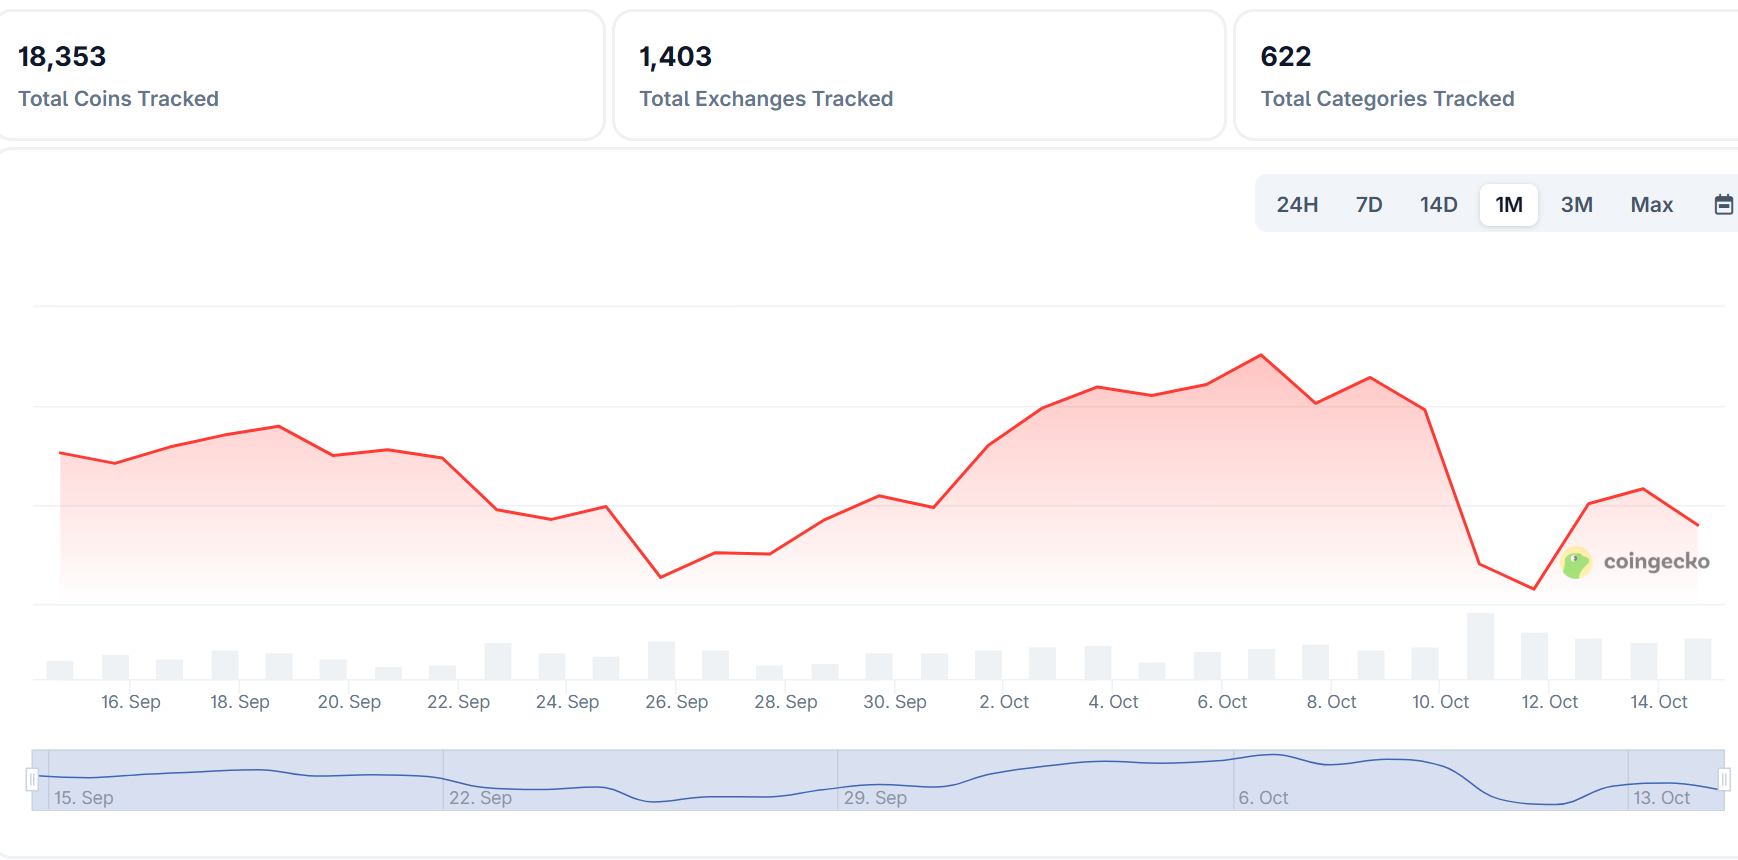
Task: Show the 3M chart range
Action: [x=1576, y=205]
